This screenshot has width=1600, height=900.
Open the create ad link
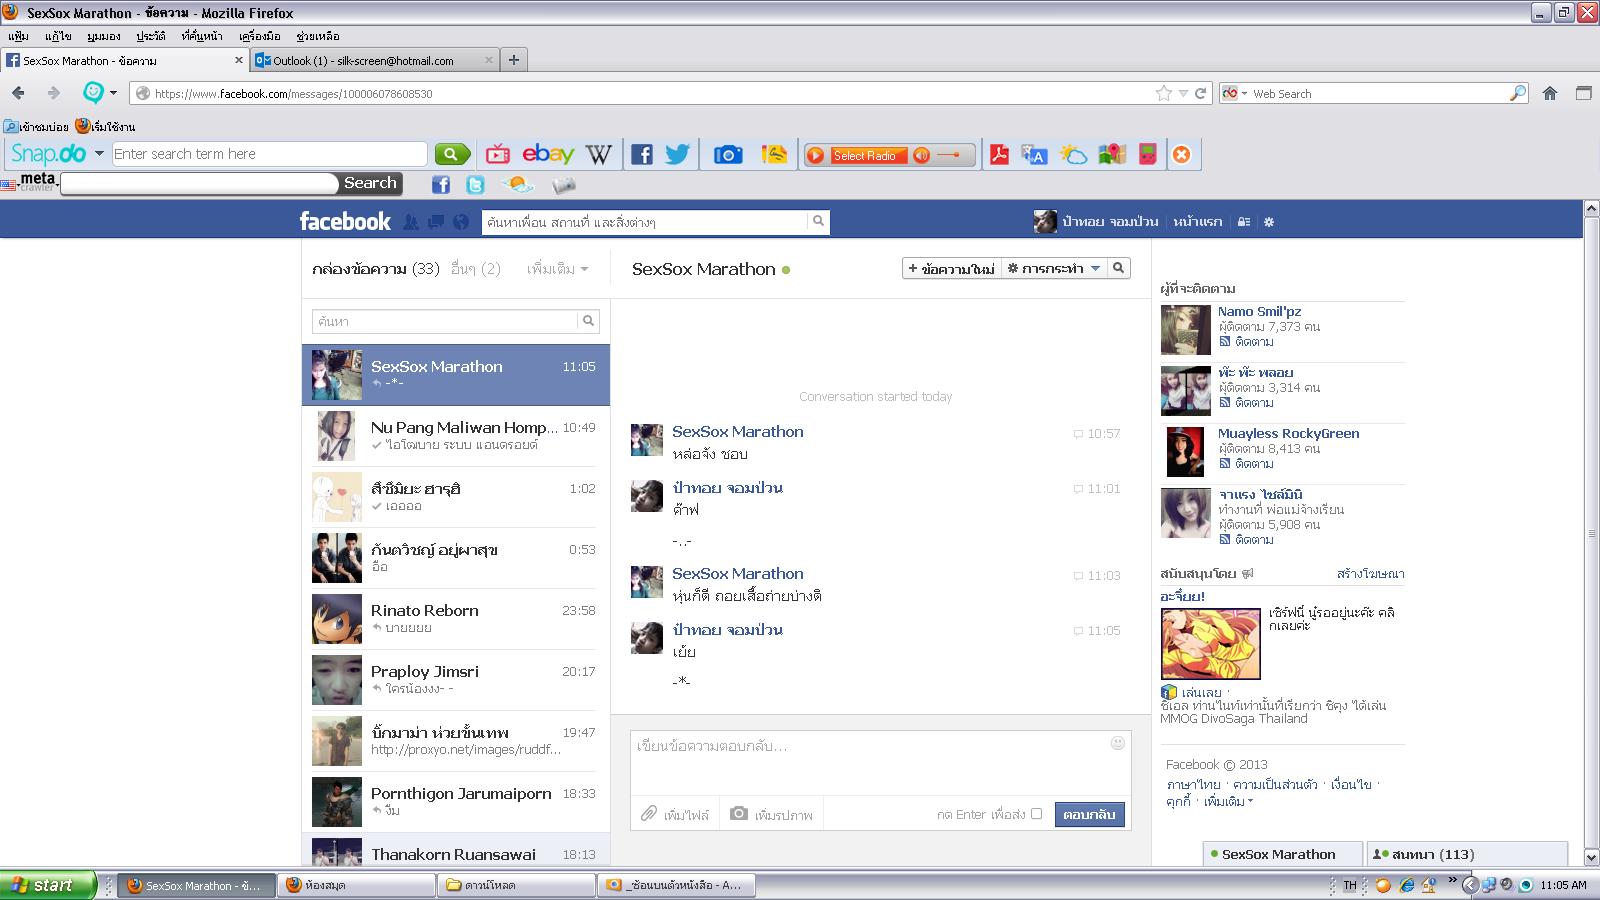click(x=1370, y=574)
